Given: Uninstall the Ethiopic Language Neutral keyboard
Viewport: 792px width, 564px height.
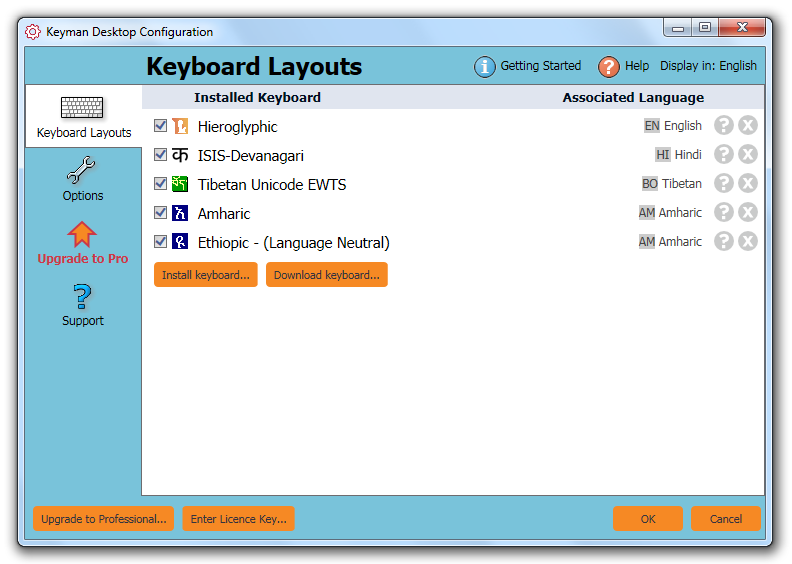Looking at the screenshot, I should 748,241.
